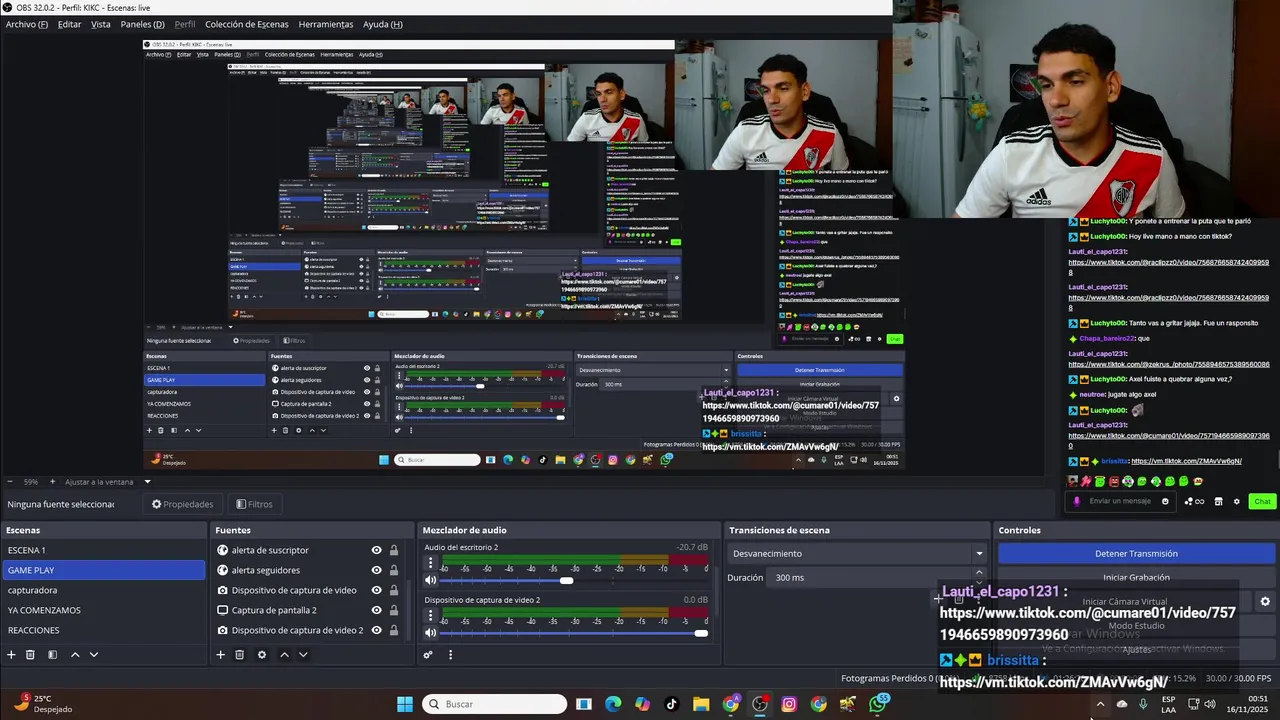Image resolution: width=1280 pixels, height=720 pixels.
Task: Hide the alerta seguidores source
Action: coord(377,570)
